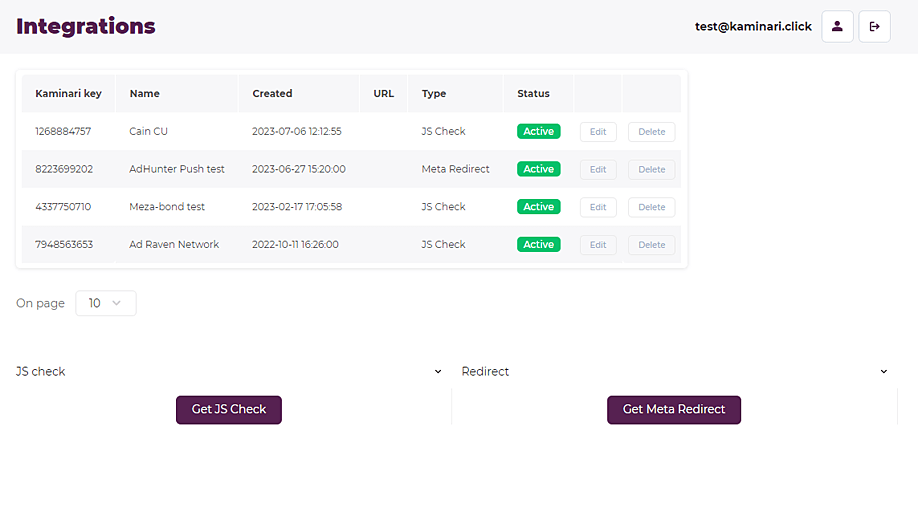Click the Active status badge for Cain CU
The width and height of the screenshot is (919, 526).
pyautogui.click(x=538, y=132)
